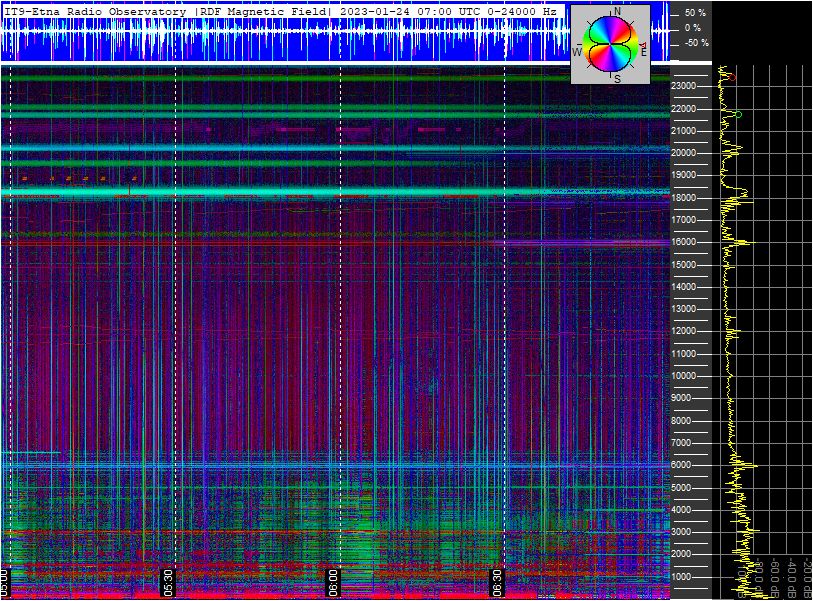The width and height of the screenshot is (813, 601).
Task: Click the row of orange dashes near 19000 Hz
Action: [78, 178]
